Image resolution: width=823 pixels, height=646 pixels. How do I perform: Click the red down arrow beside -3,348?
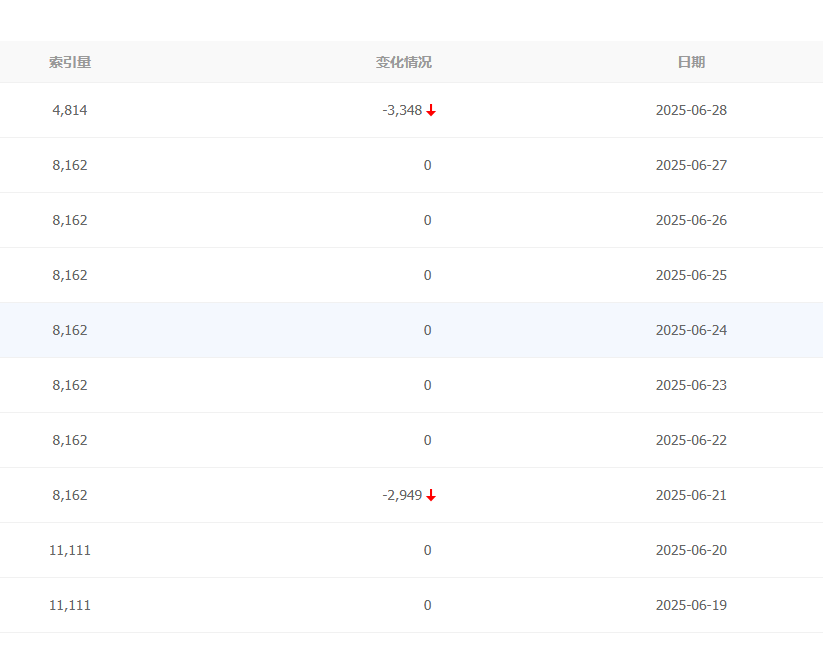click(431, 110)
